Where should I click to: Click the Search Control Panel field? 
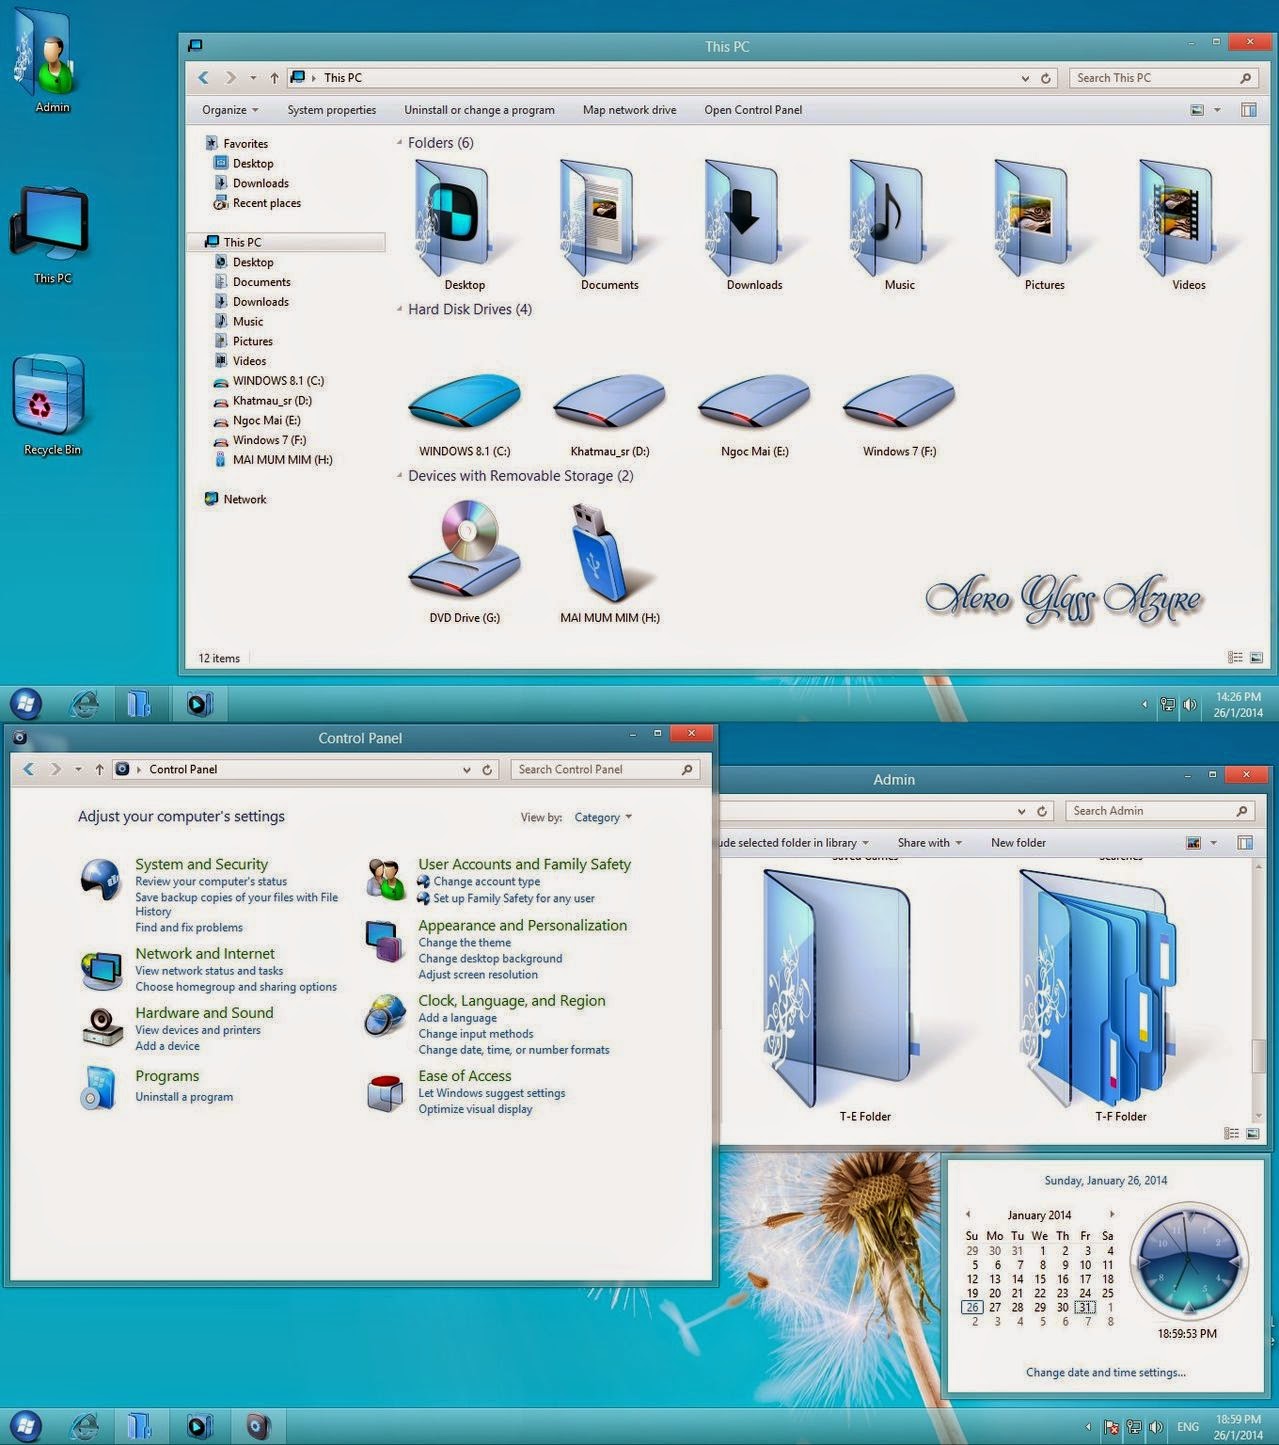click(604, 769)
